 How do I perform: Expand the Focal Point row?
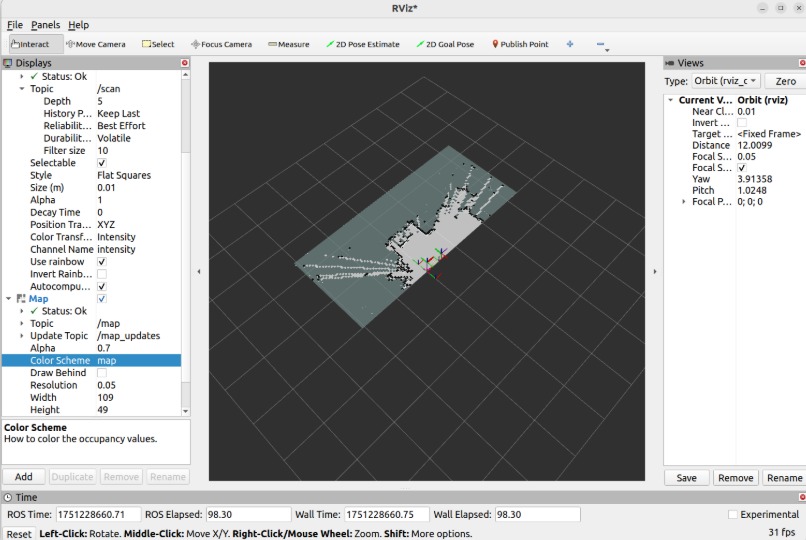point(684,201)
